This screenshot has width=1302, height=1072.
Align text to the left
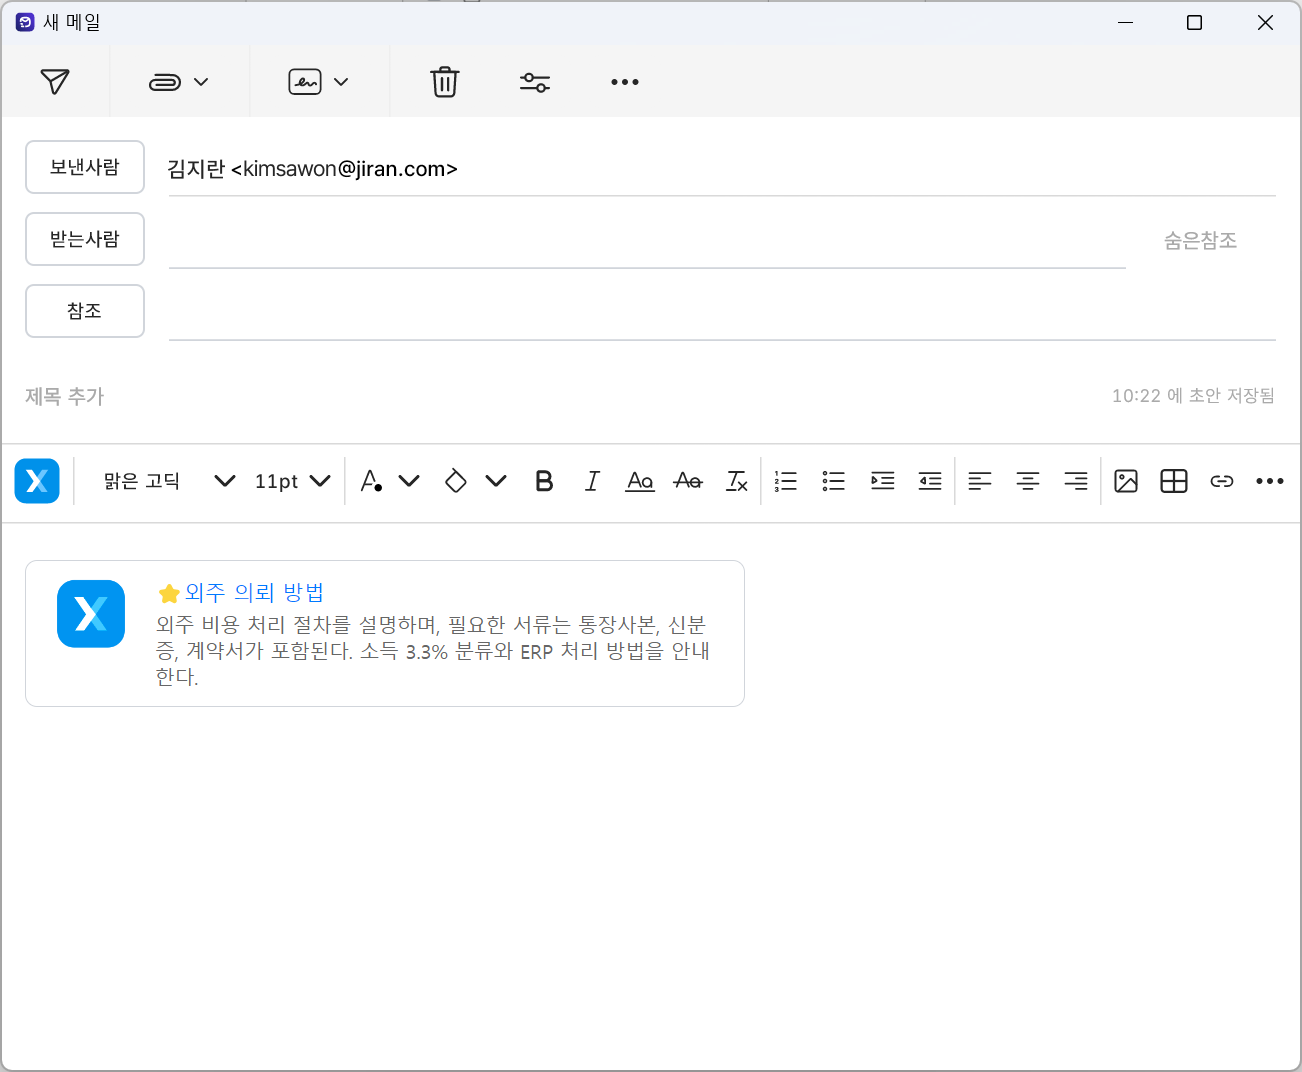pos(980,481)
